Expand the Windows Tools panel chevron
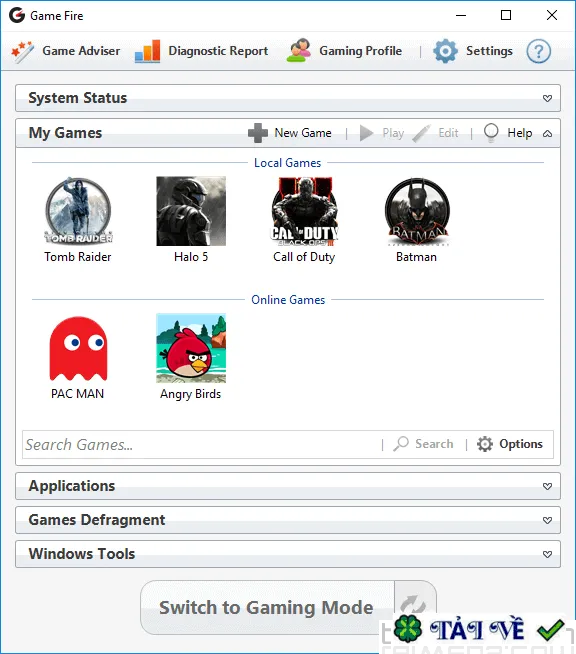This screenshot has height=654, width=576. (547, 554)
